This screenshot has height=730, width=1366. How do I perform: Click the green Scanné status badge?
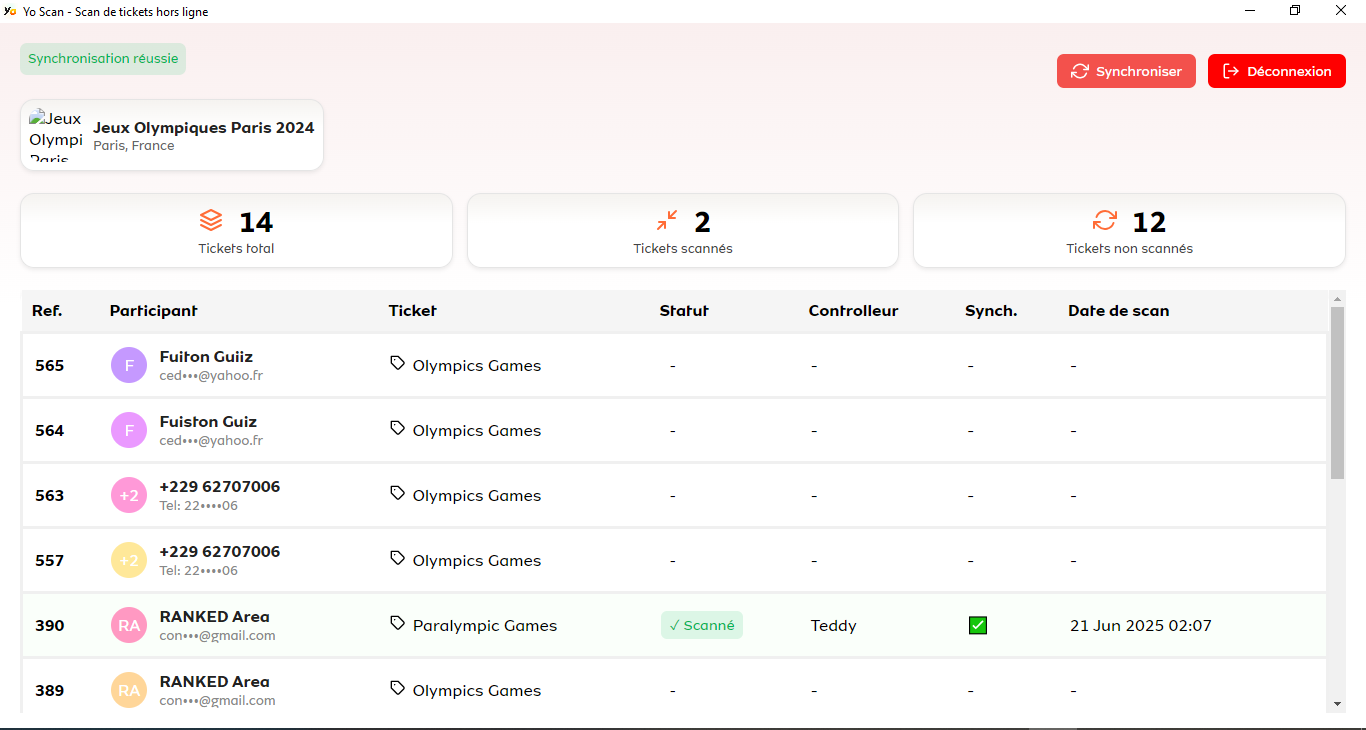coord(702,626)
